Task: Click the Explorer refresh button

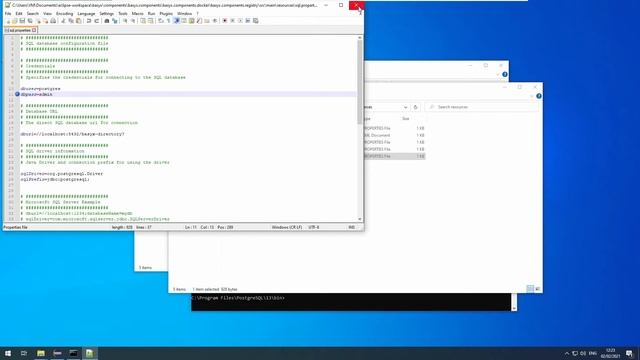Action: click(x=416, y=107)
